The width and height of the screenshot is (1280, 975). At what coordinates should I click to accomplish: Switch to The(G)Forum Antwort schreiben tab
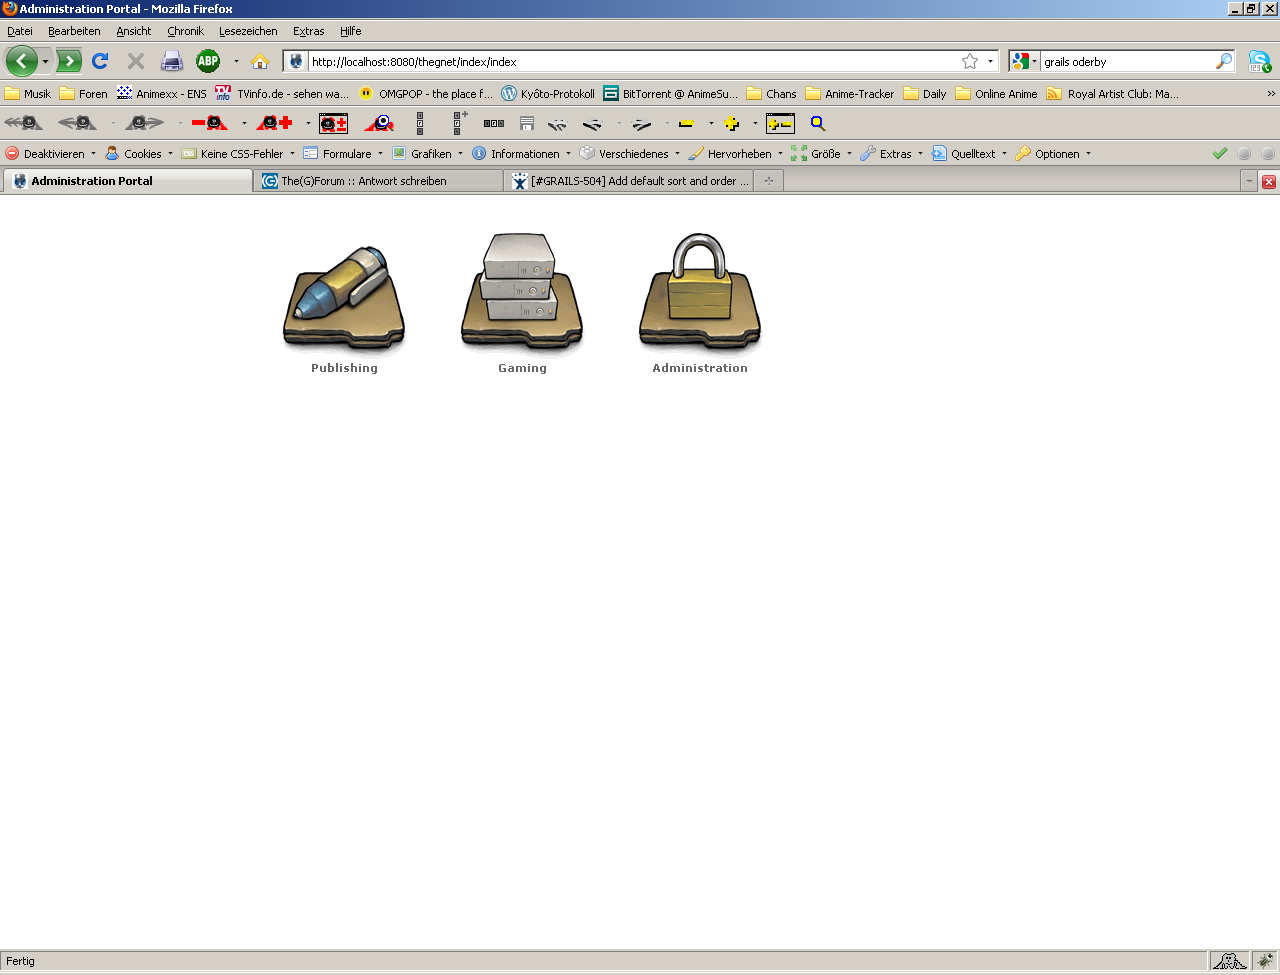378,181
